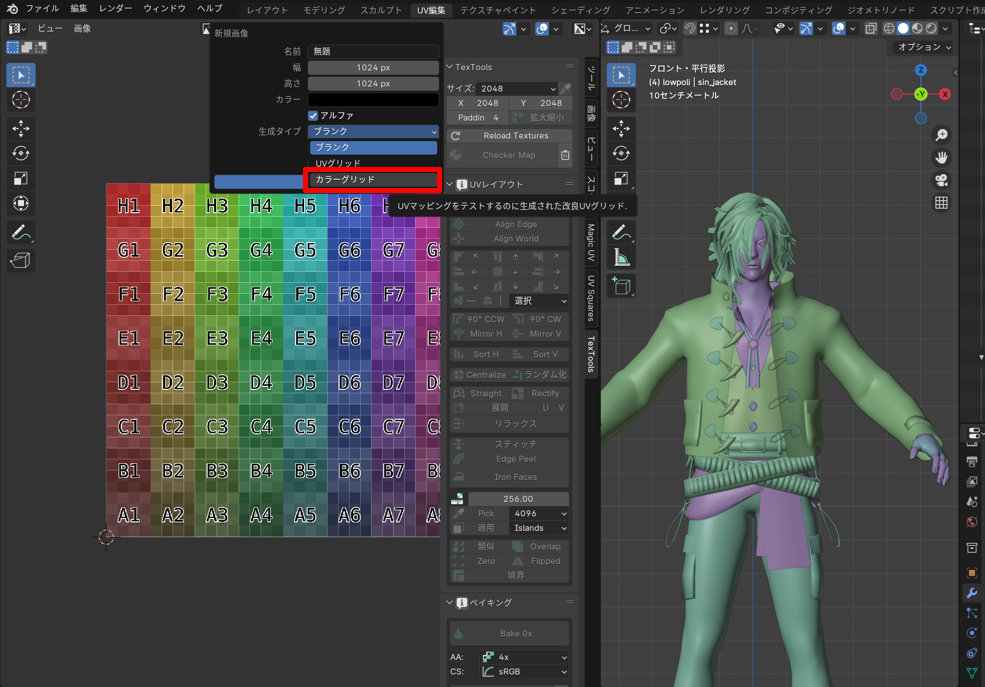Click the Paddin 4 value field
The height and width of the screenshot is (687, 985).
pyautogui.click(x=478, y=118)
